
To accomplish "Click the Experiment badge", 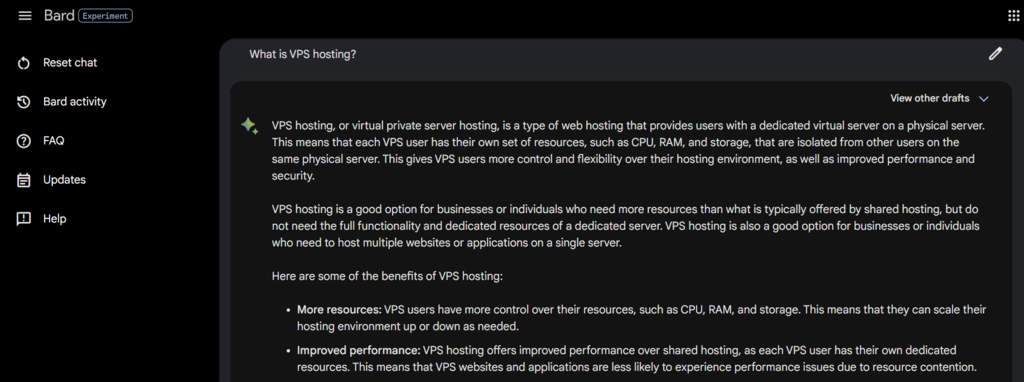I will (x=105, y=16).
